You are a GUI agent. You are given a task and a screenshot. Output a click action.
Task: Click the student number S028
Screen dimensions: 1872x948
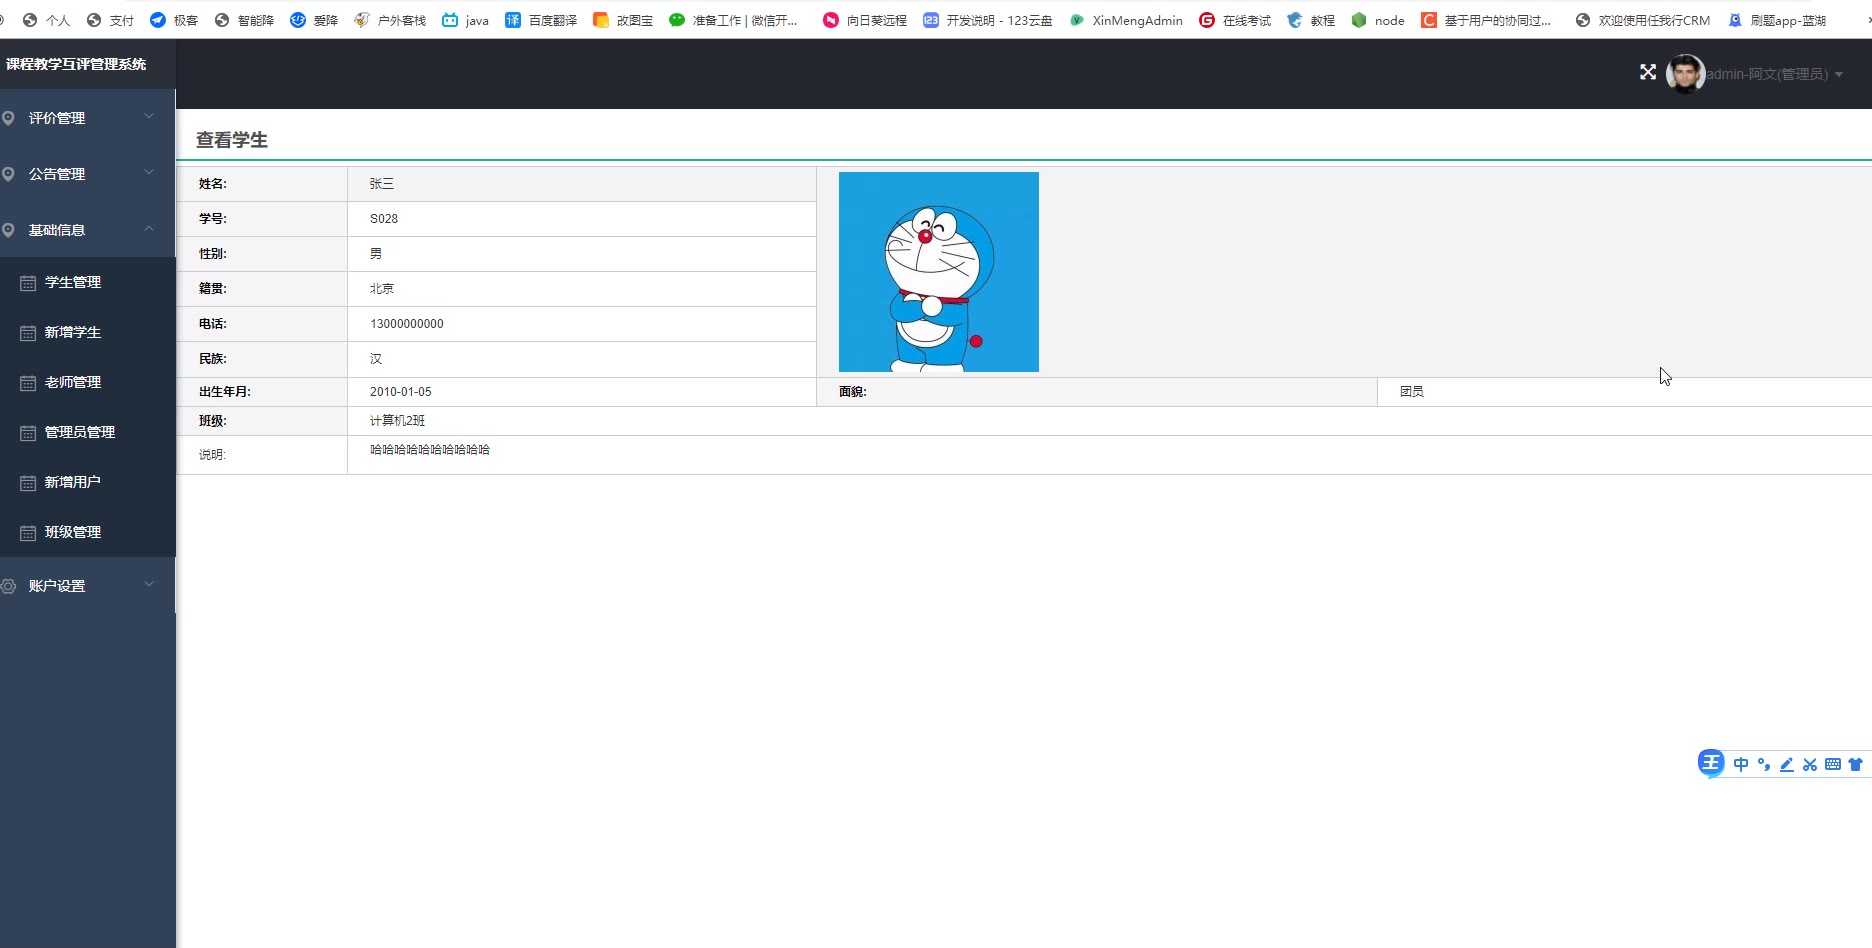click(x=384, y=219)
